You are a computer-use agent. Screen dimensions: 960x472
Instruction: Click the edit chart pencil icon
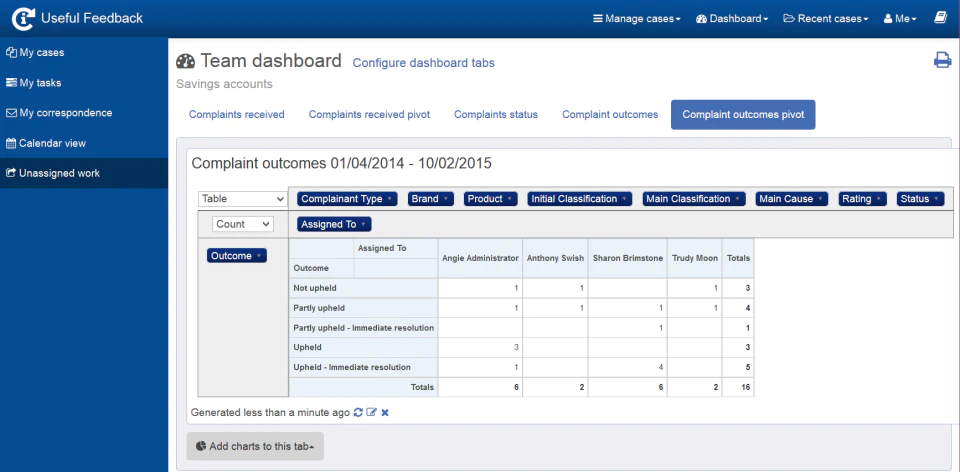click(371, 413)
